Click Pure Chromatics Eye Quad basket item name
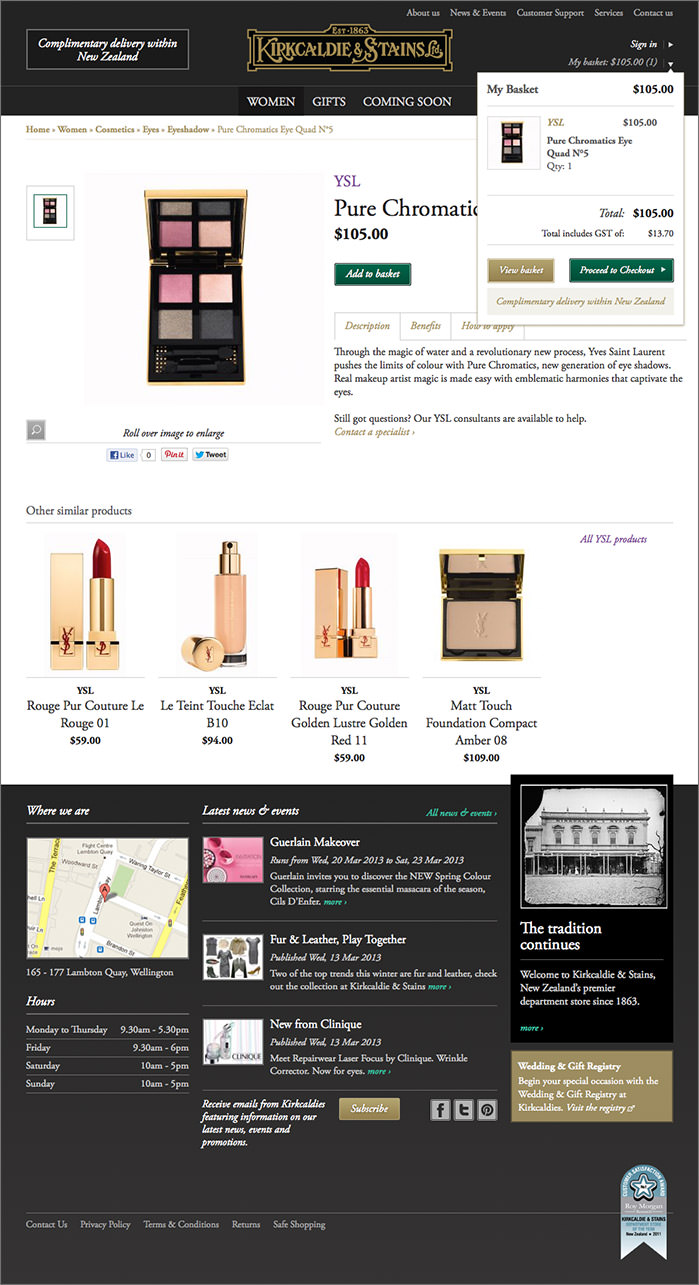 click(x=590, y=147)
